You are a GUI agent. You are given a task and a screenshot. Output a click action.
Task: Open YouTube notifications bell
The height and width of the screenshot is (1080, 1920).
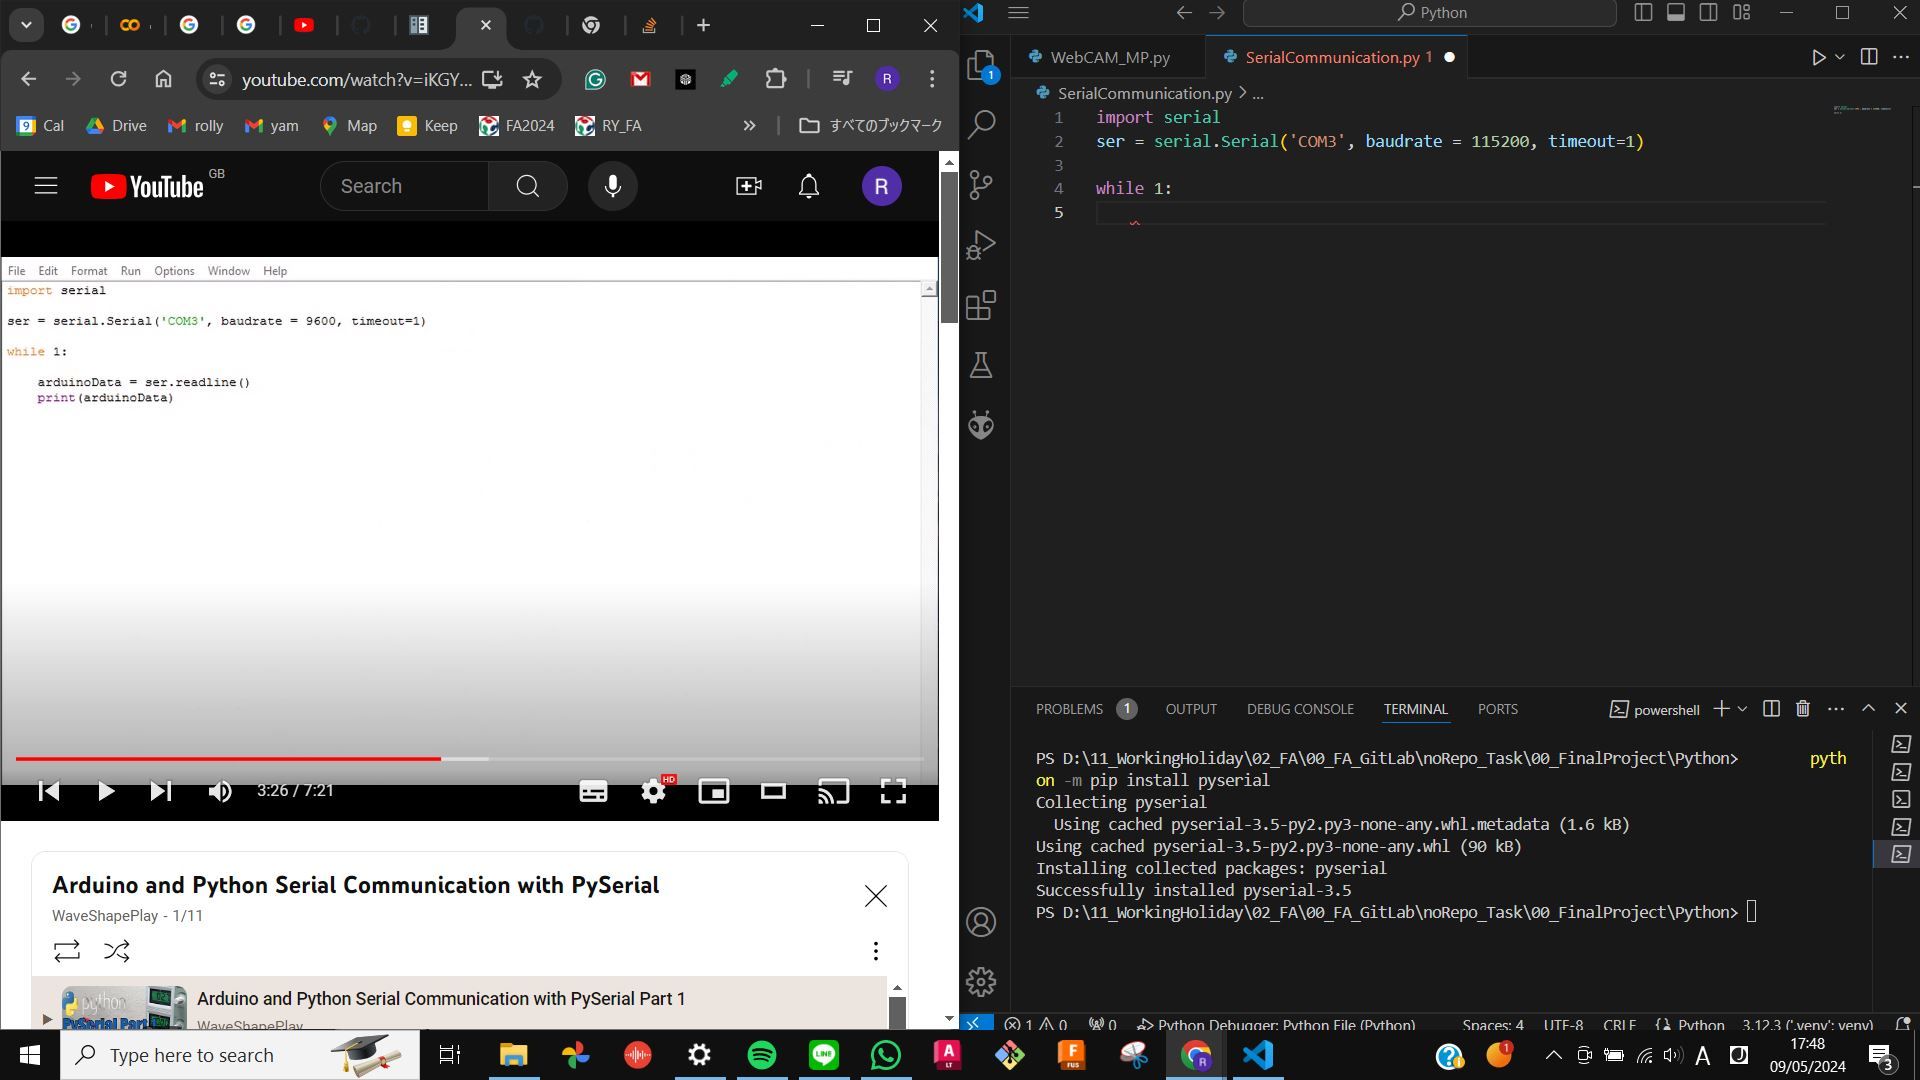(x=809, y=186)
